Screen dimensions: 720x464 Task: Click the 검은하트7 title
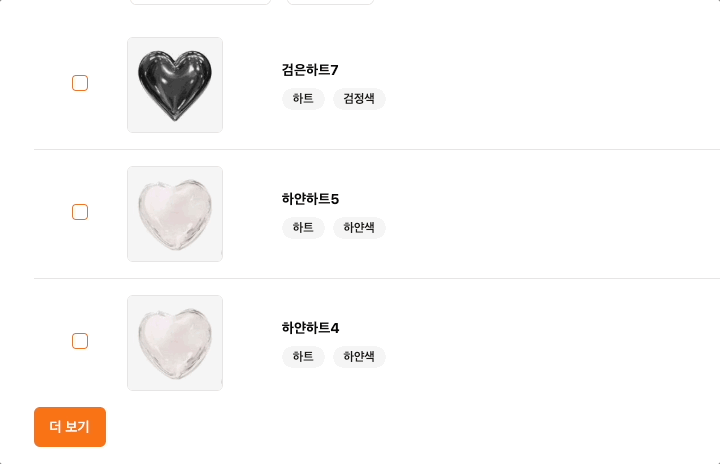tap(310, 70)
